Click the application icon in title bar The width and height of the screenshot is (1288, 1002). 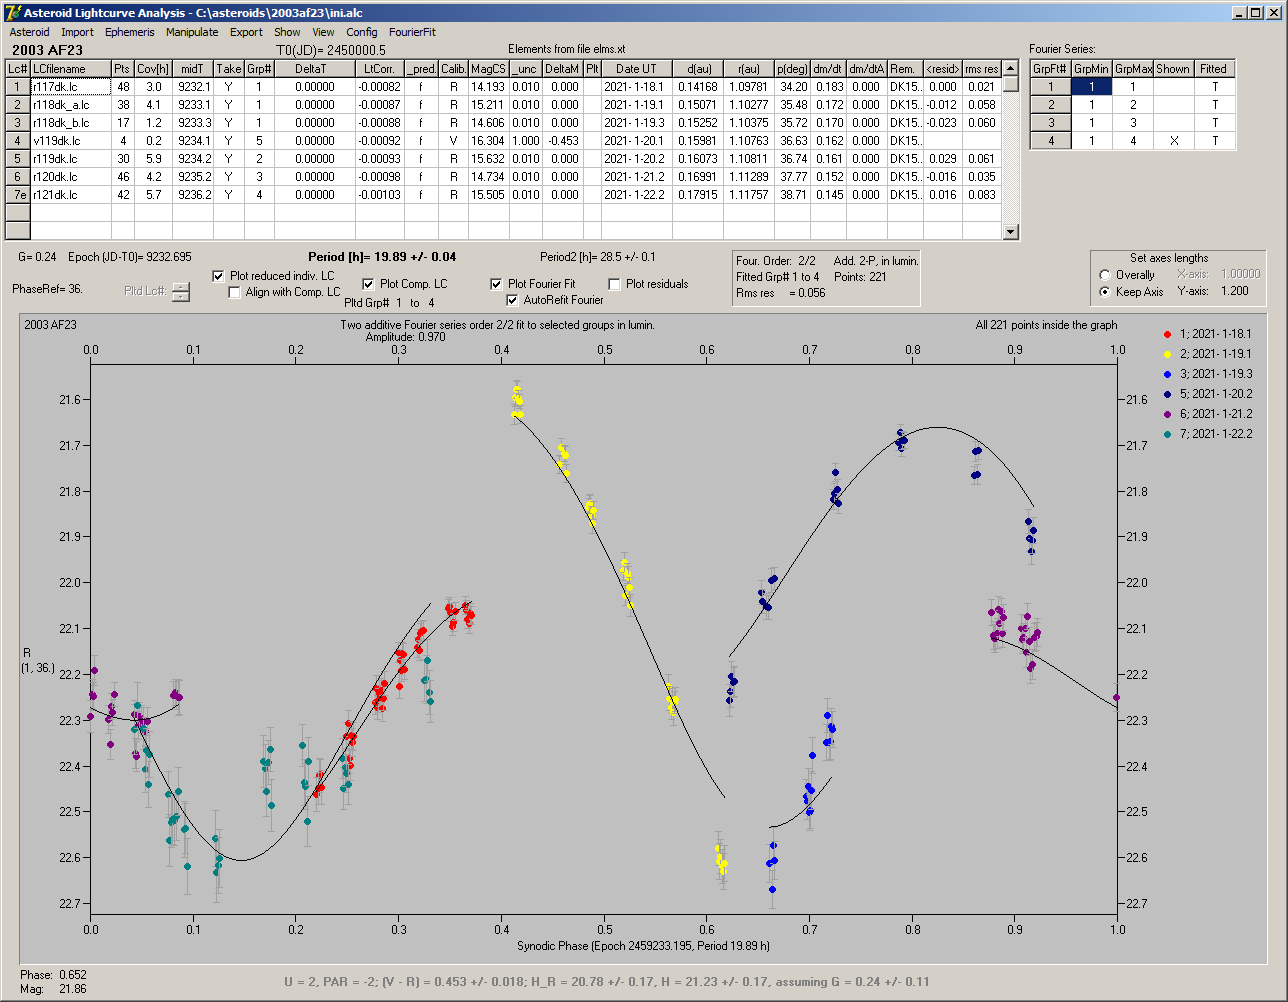coord(12,12)
